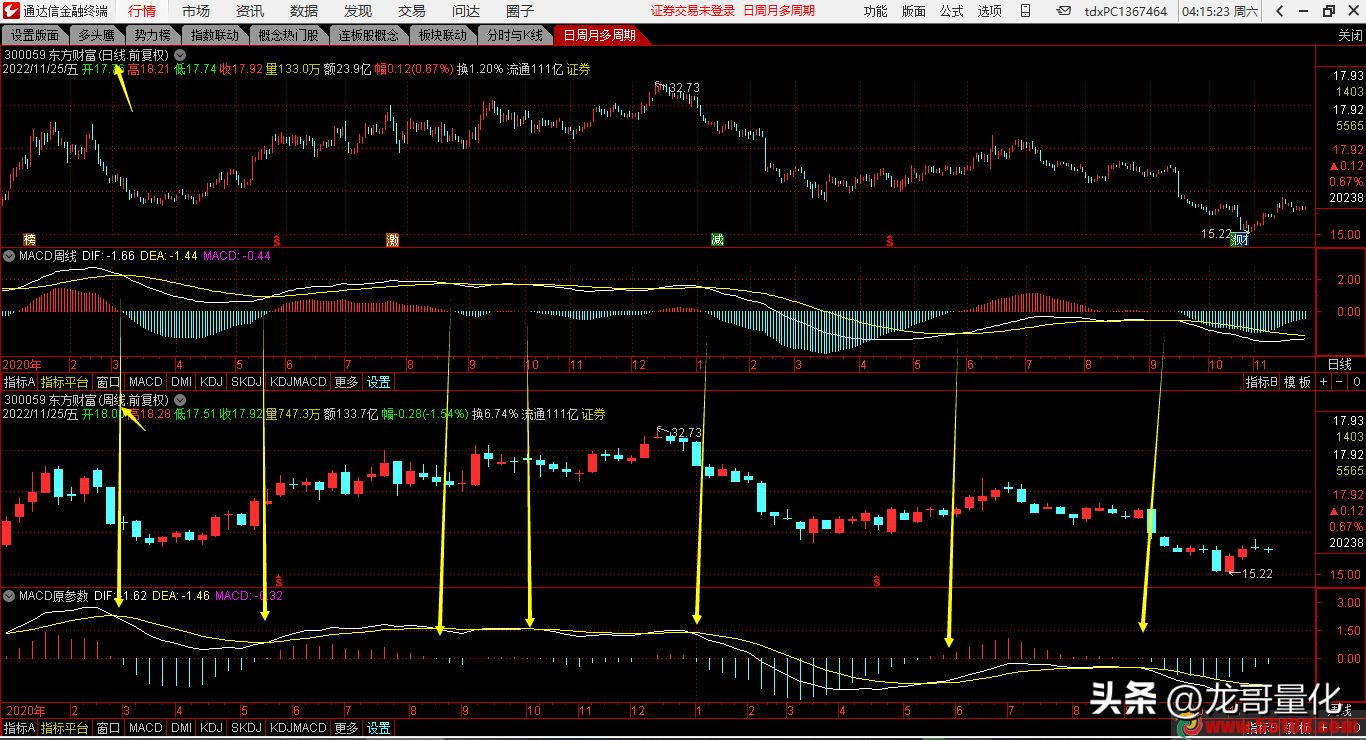Click 窗口 in the upper indicator bar

click(108, 382)
